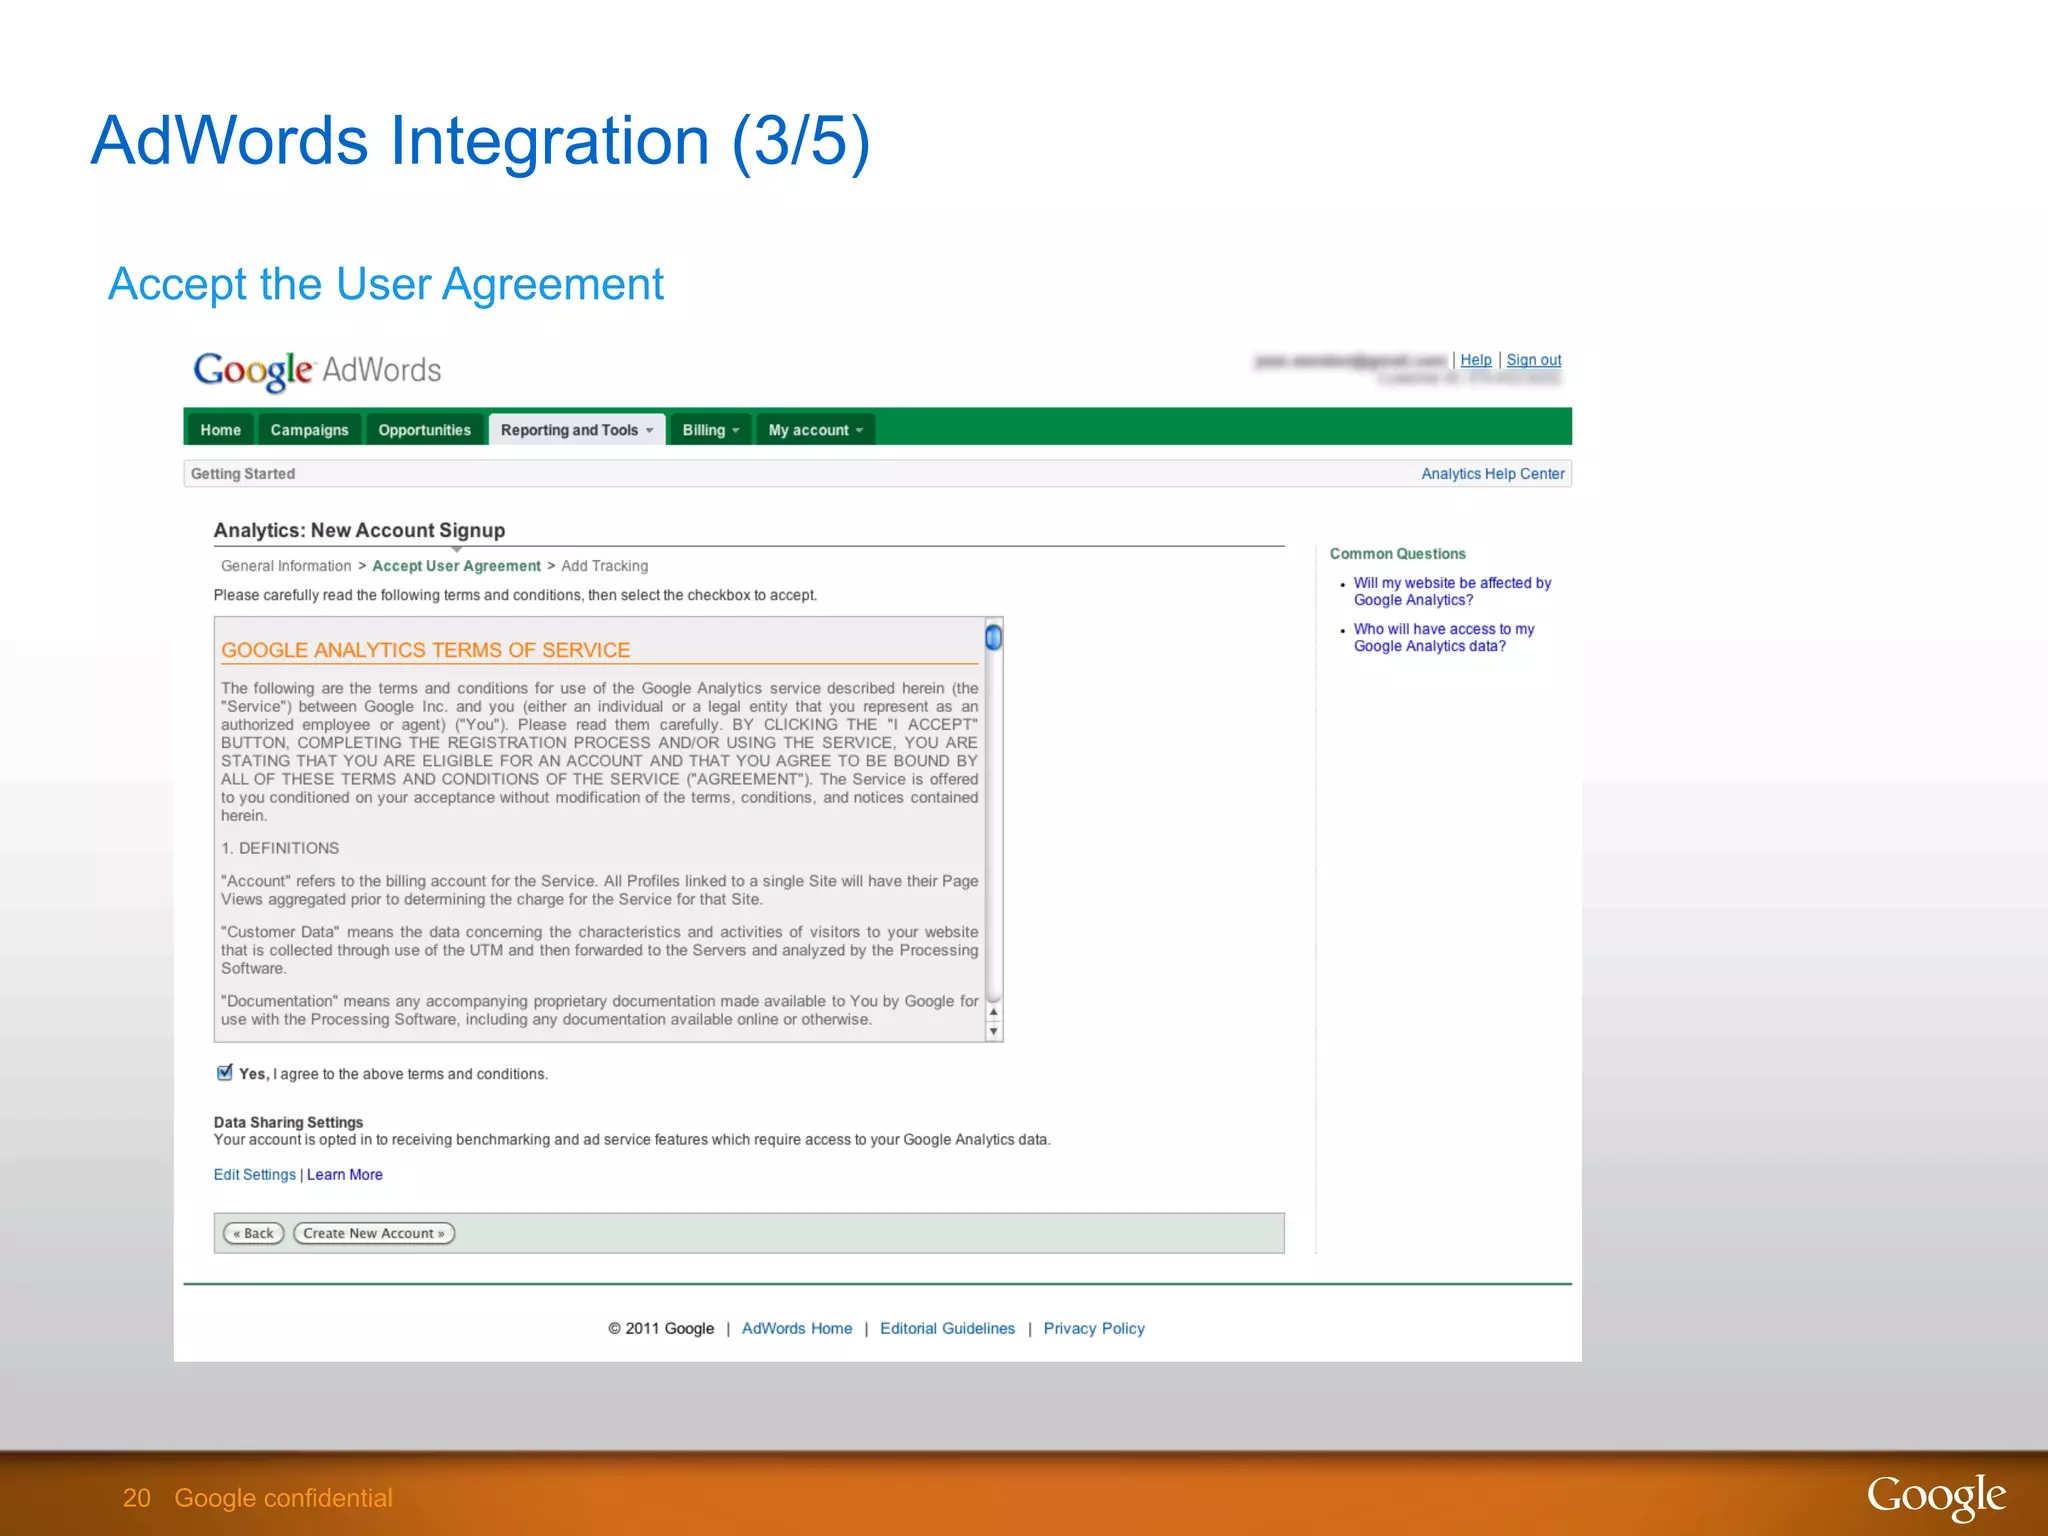Image resolution: width=2048 pixels, height=1536 pixels.
Task: Check the Yes, I agree checkbox
Action: 225,1073
